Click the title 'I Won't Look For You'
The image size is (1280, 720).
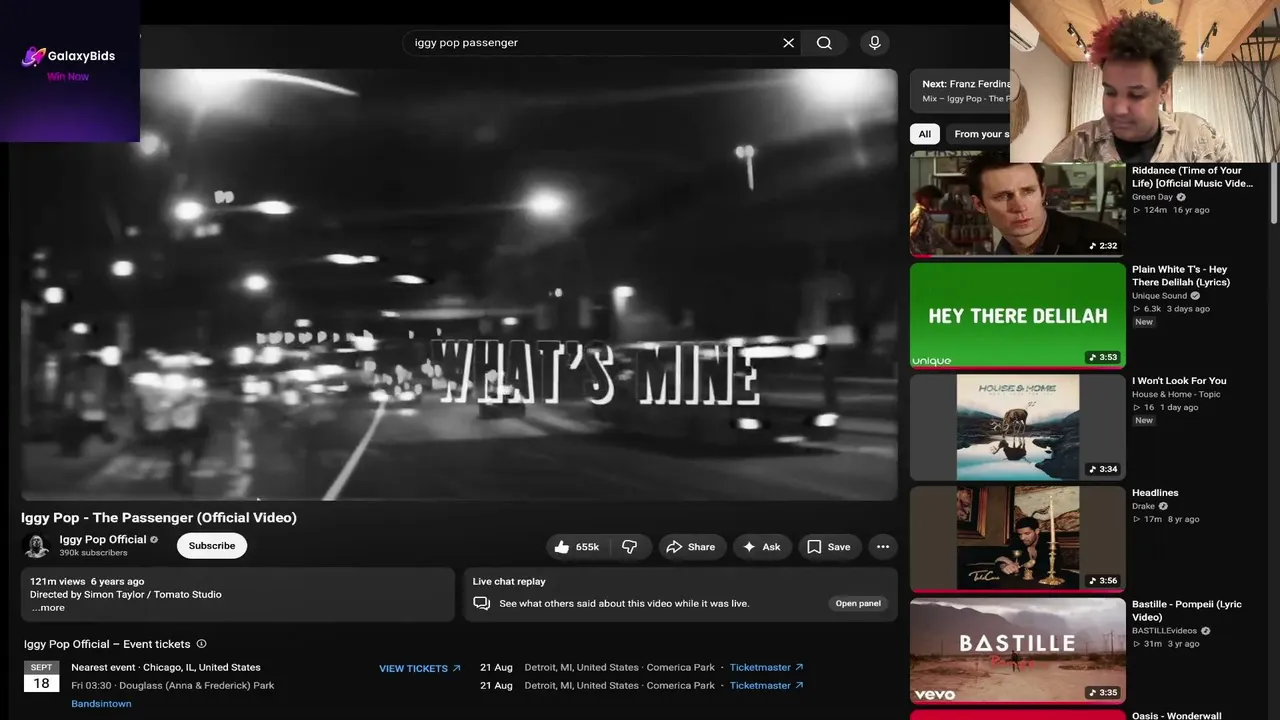(x=1179, y=381)
